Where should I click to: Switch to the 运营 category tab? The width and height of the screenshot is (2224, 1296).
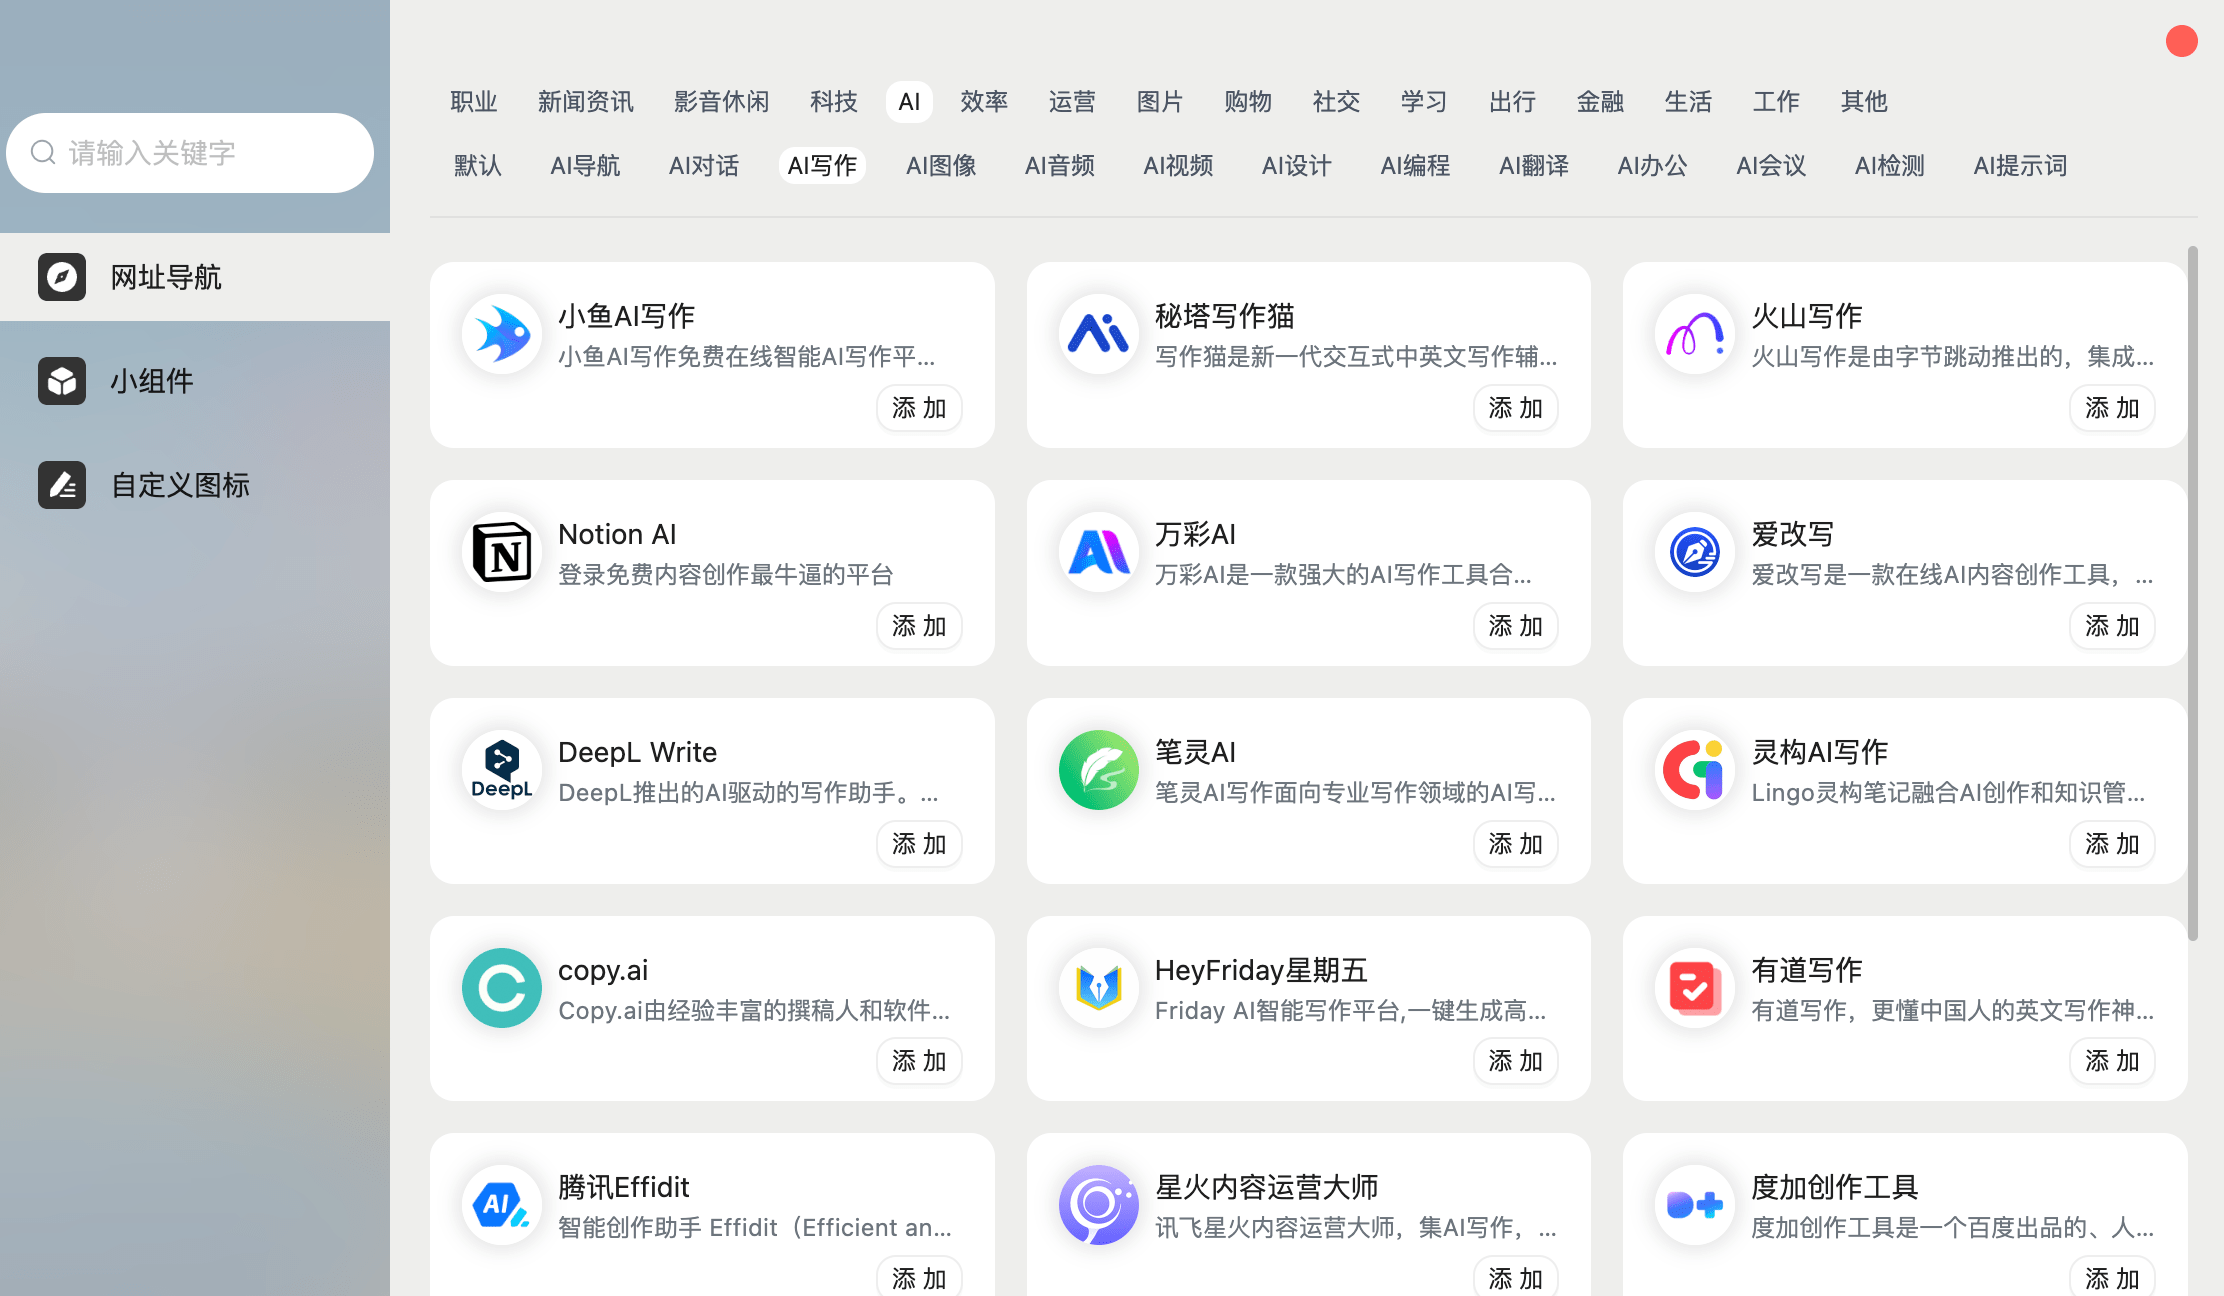click(1072, 102)
